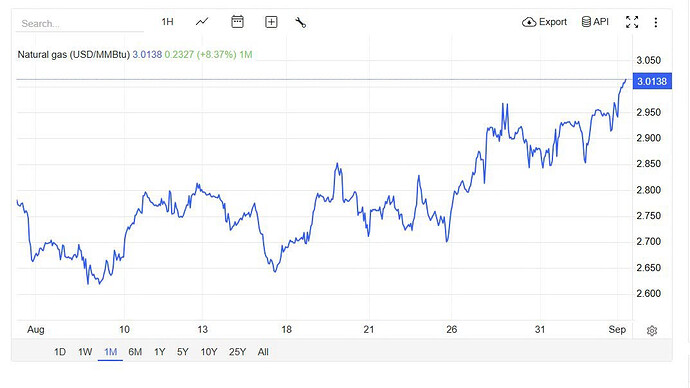
Task: Select the All time range
Action: [263, 352]
